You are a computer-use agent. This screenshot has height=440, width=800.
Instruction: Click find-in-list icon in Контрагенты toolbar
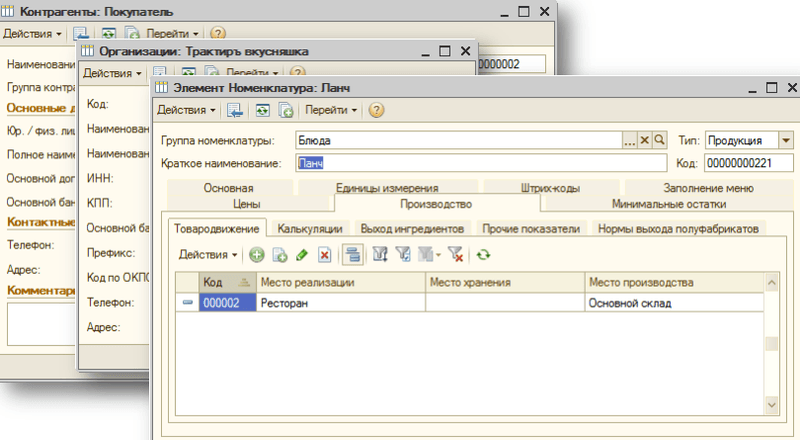tap(81, 34)
